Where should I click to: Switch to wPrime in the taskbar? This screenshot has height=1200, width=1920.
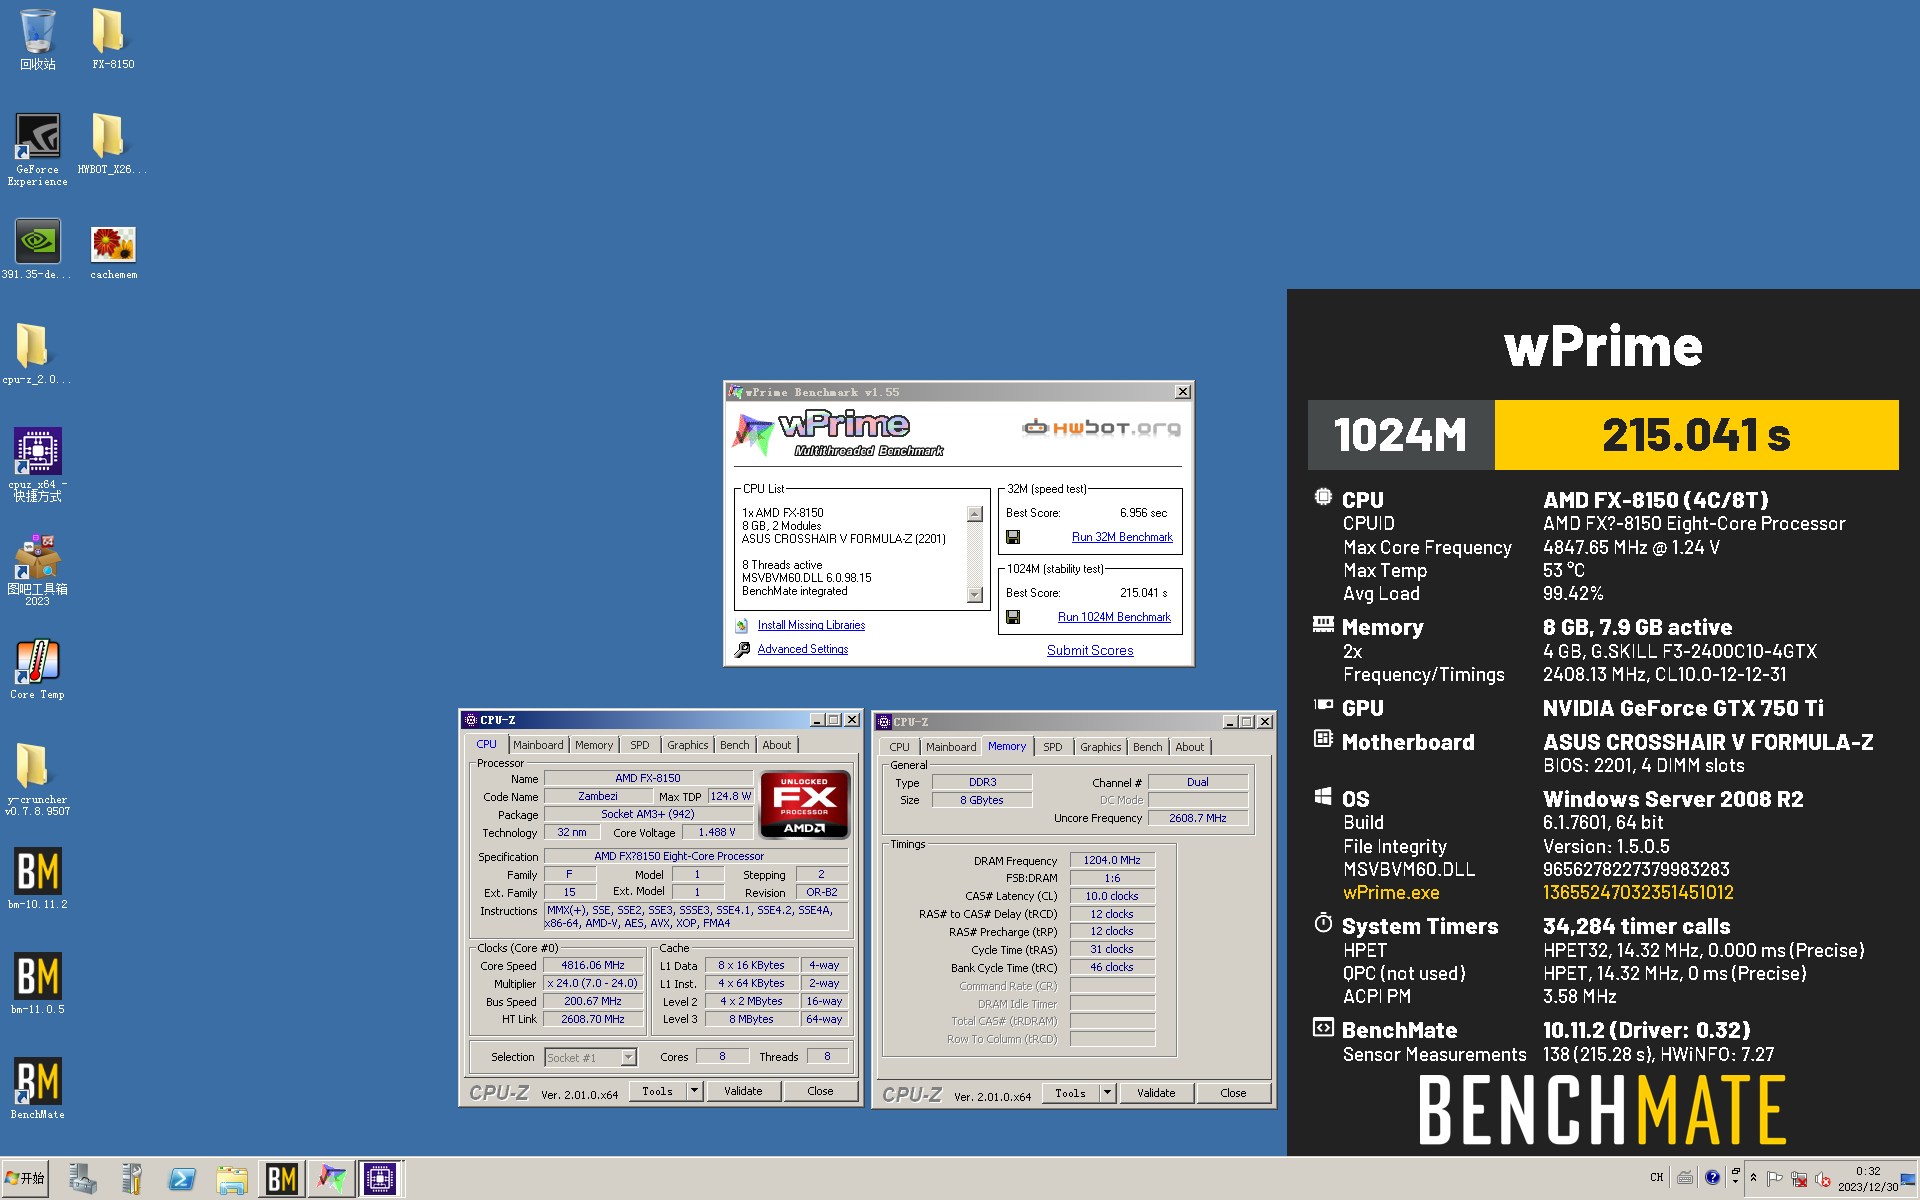click(331, 1179)
